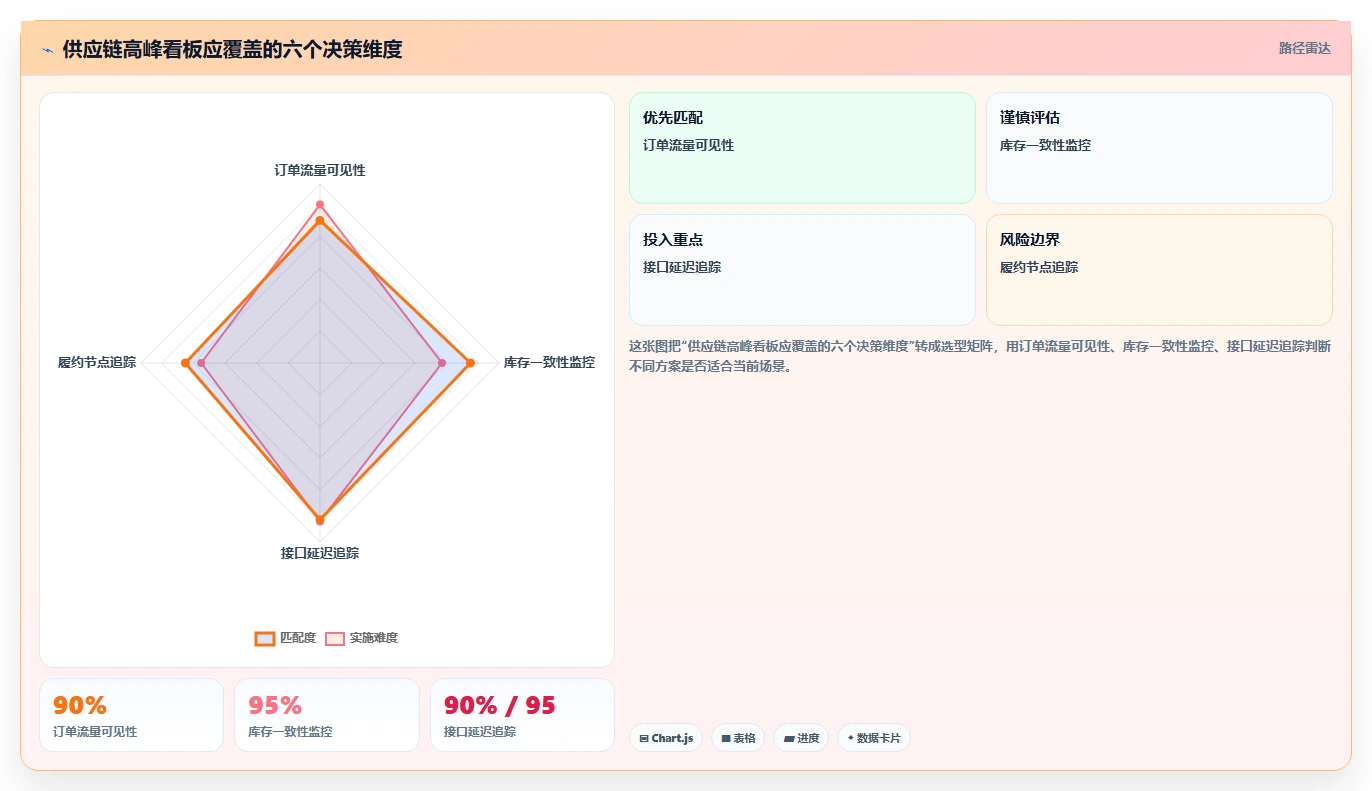Toggle the 匹配度 legend item
The height and width of the screenshot is (791, 1372).
point(285,638)
